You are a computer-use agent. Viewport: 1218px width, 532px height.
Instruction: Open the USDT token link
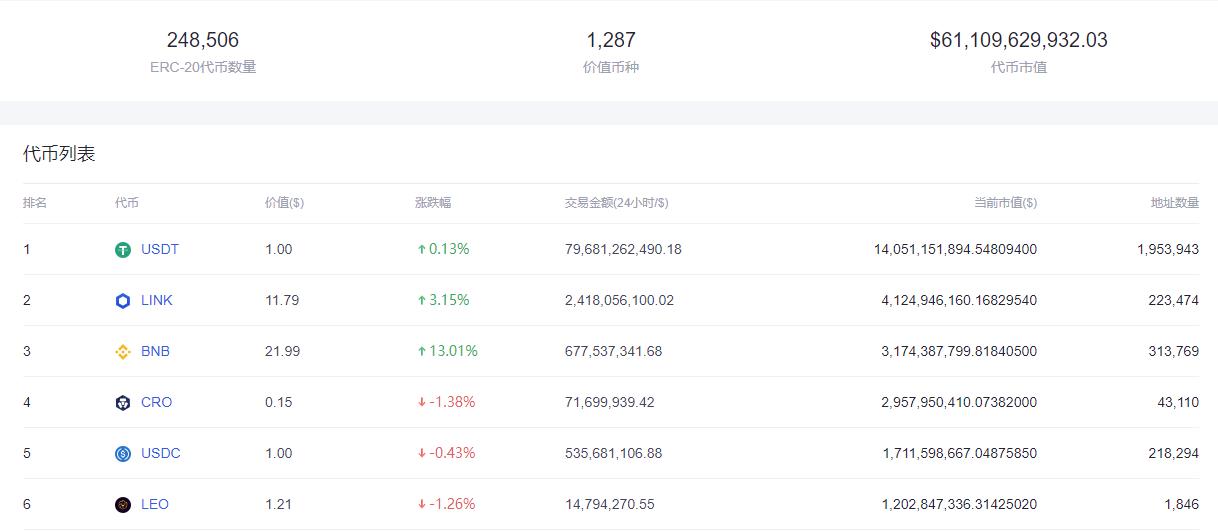point(160,249)
